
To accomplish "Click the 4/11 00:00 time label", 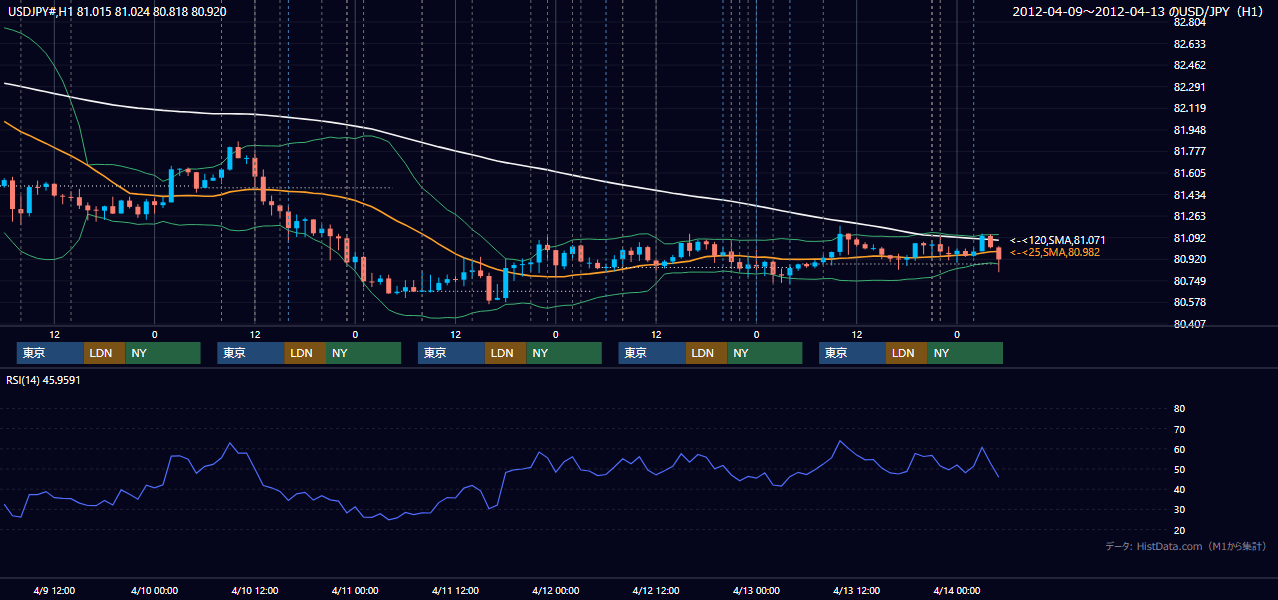I will (x=355, y=590).
